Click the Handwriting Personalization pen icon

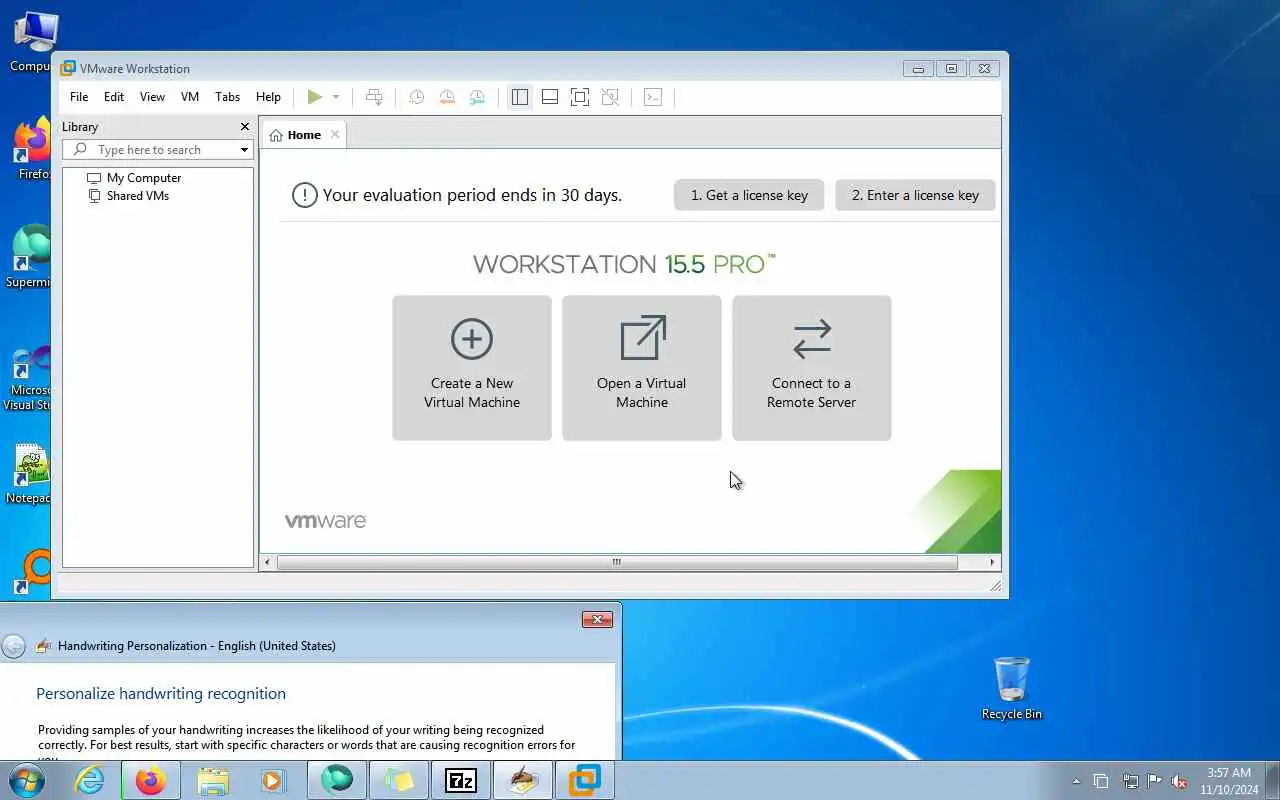click(x=43, y=646)
